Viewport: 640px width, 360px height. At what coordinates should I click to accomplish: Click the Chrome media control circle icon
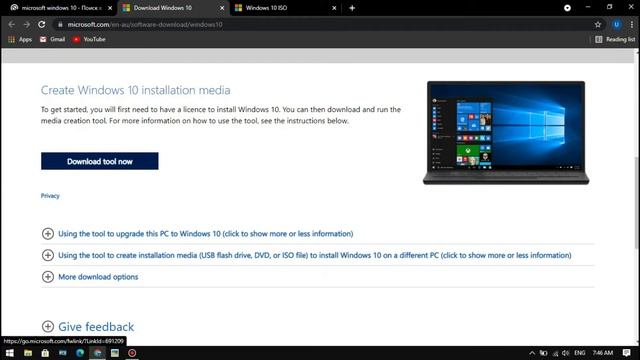click(567, 8)
